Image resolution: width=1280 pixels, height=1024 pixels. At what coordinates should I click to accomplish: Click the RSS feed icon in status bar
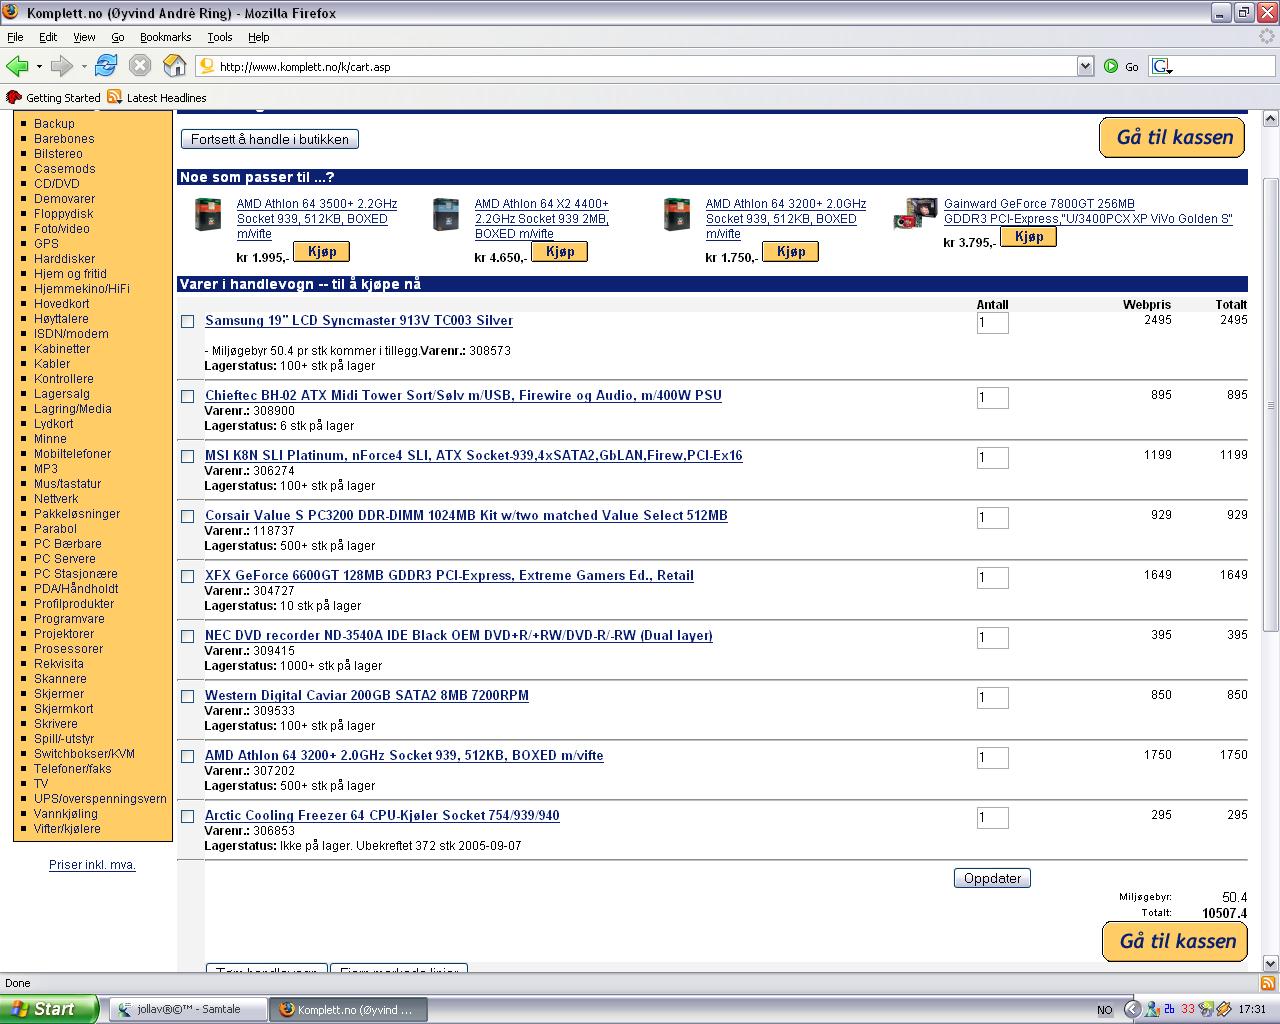tap(1267, 983)
